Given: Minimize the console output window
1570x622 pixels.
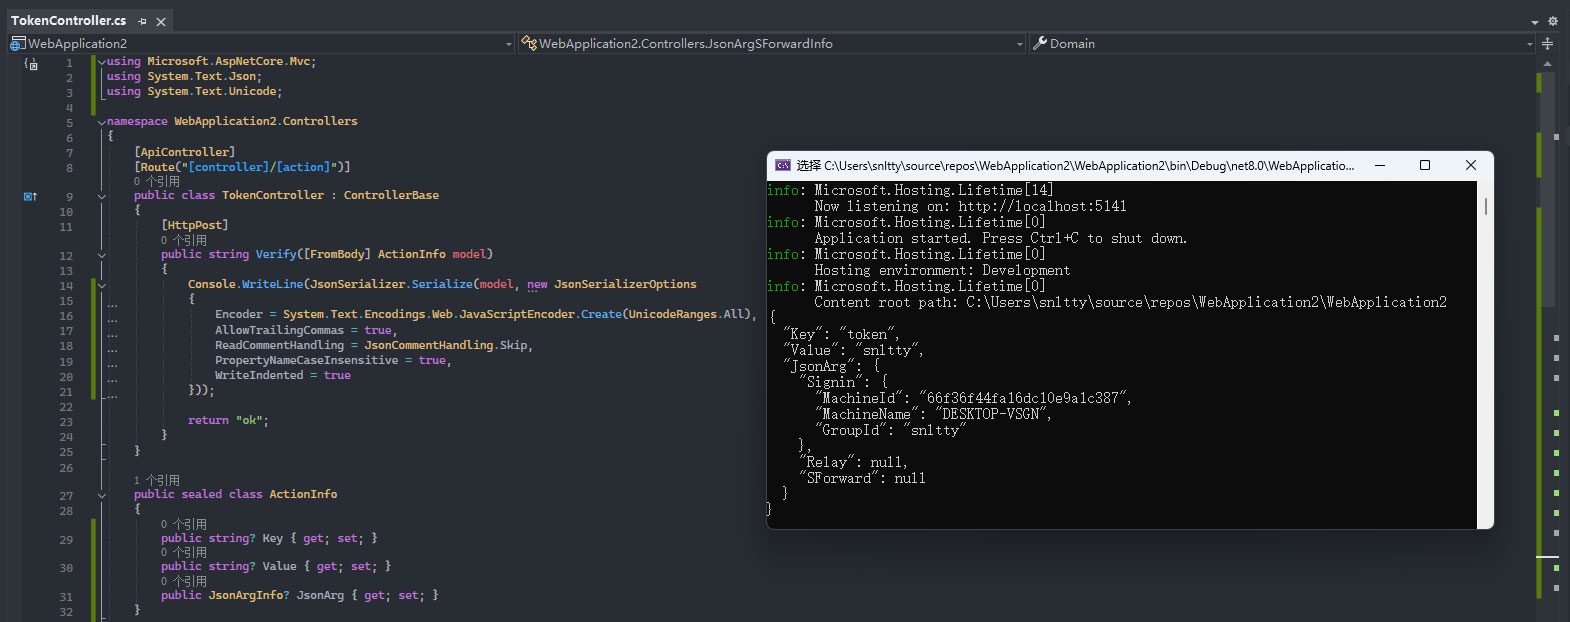Looking at the screenshot, I should [x=1380, y=166].
